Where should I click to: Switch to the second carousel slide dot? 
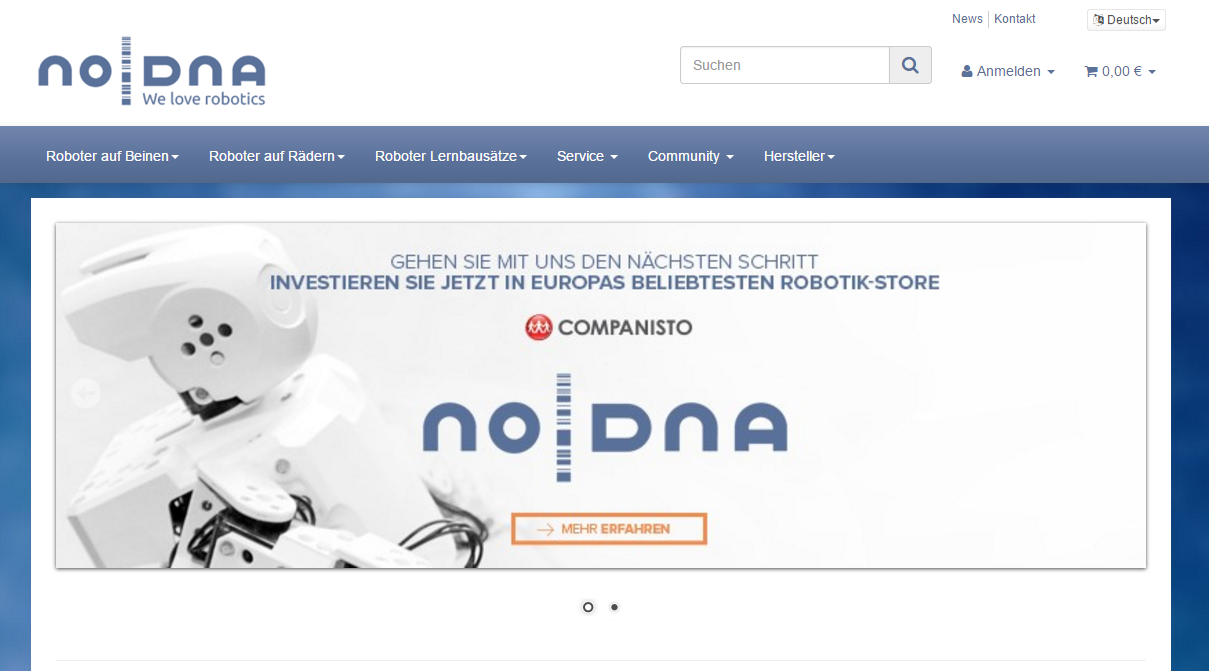point(614,607)
